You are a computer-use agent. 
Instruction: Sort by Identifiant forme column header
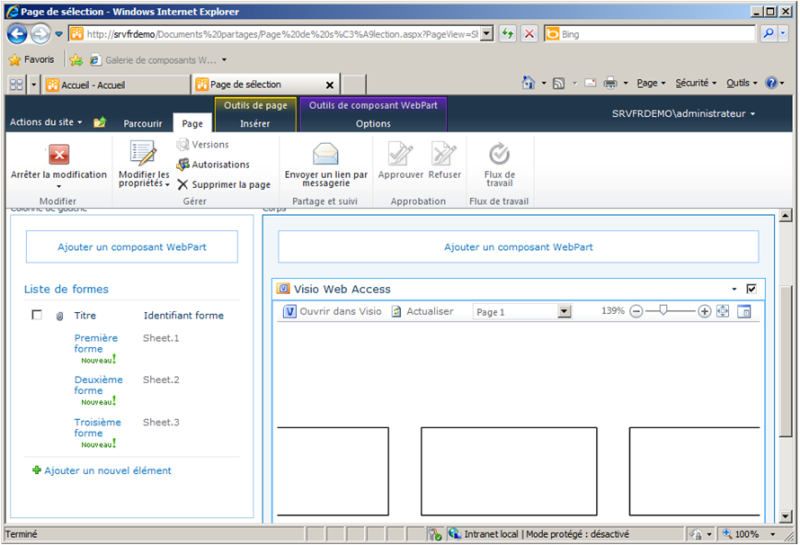point(184,315)
